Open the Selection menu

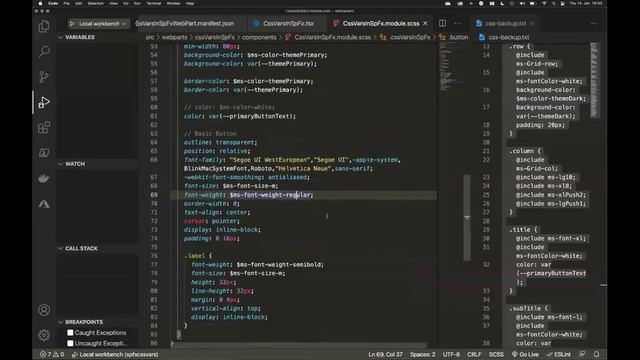[96, 3]
